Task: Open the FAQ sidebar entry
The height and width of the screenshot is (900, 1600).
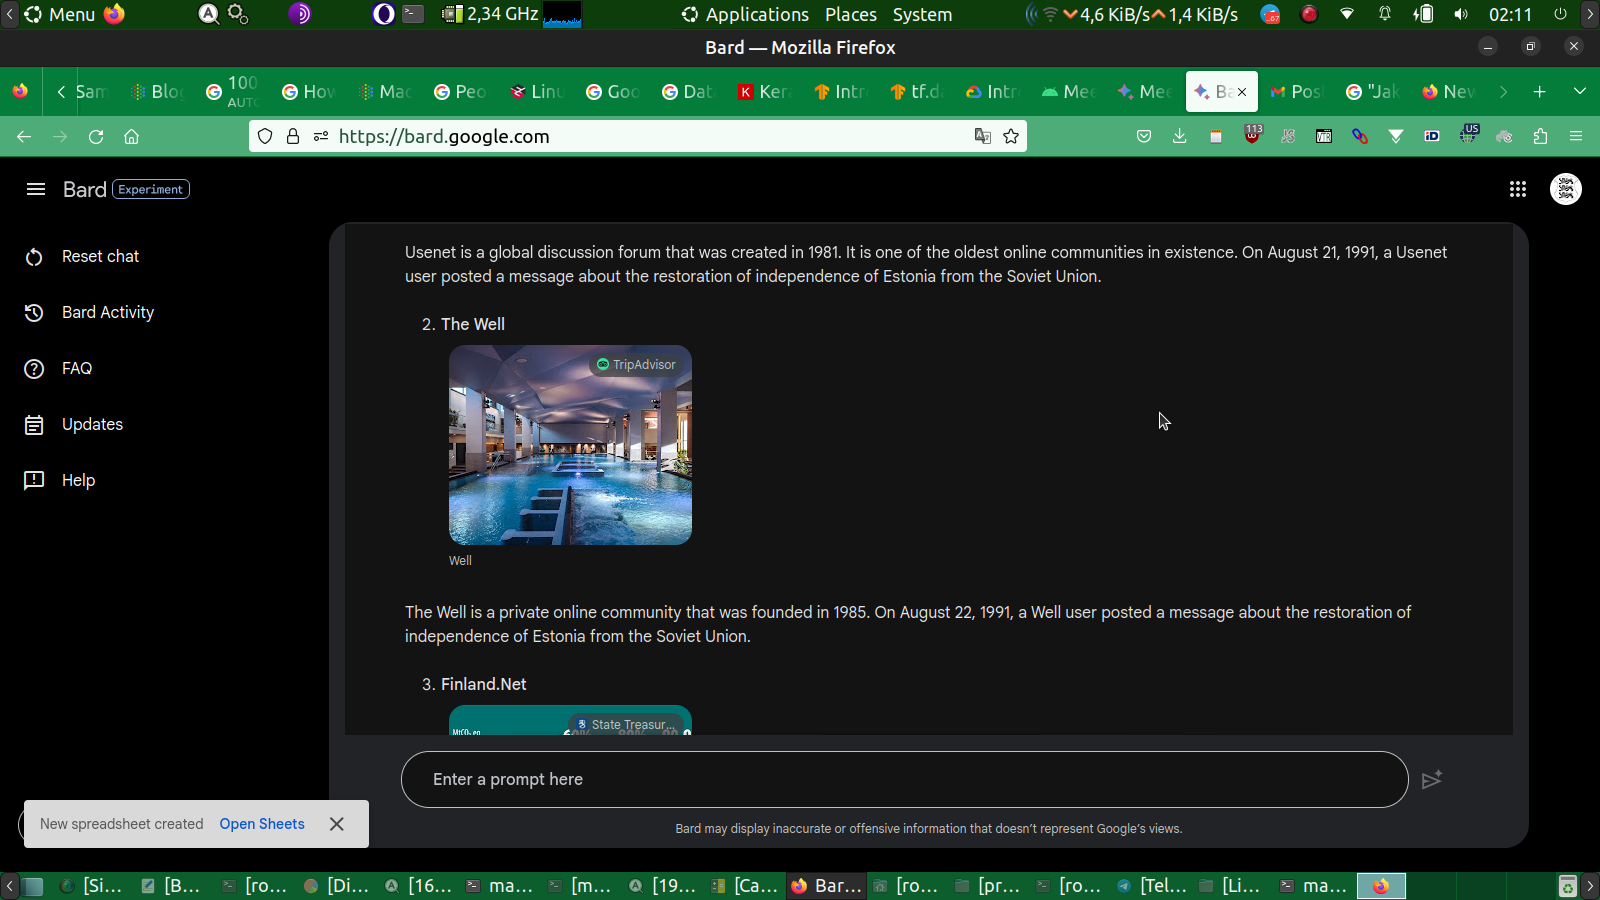Action: pyautogui.click(x=77, y=369)
